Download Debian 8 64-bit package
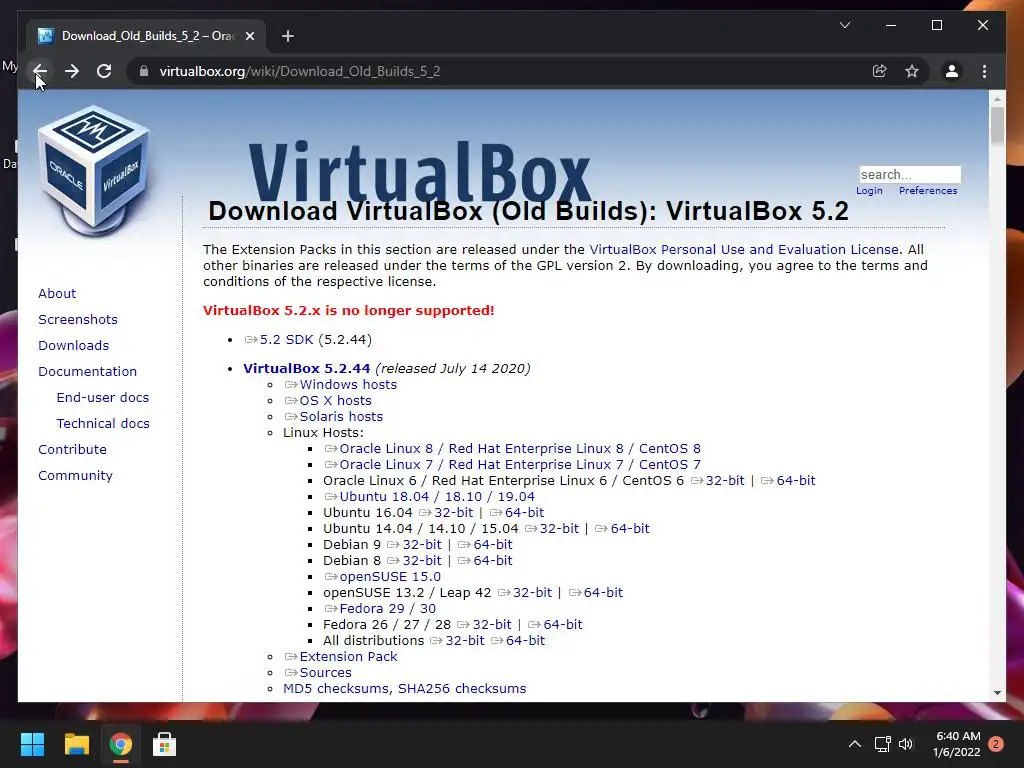 (x=492, y=560)
